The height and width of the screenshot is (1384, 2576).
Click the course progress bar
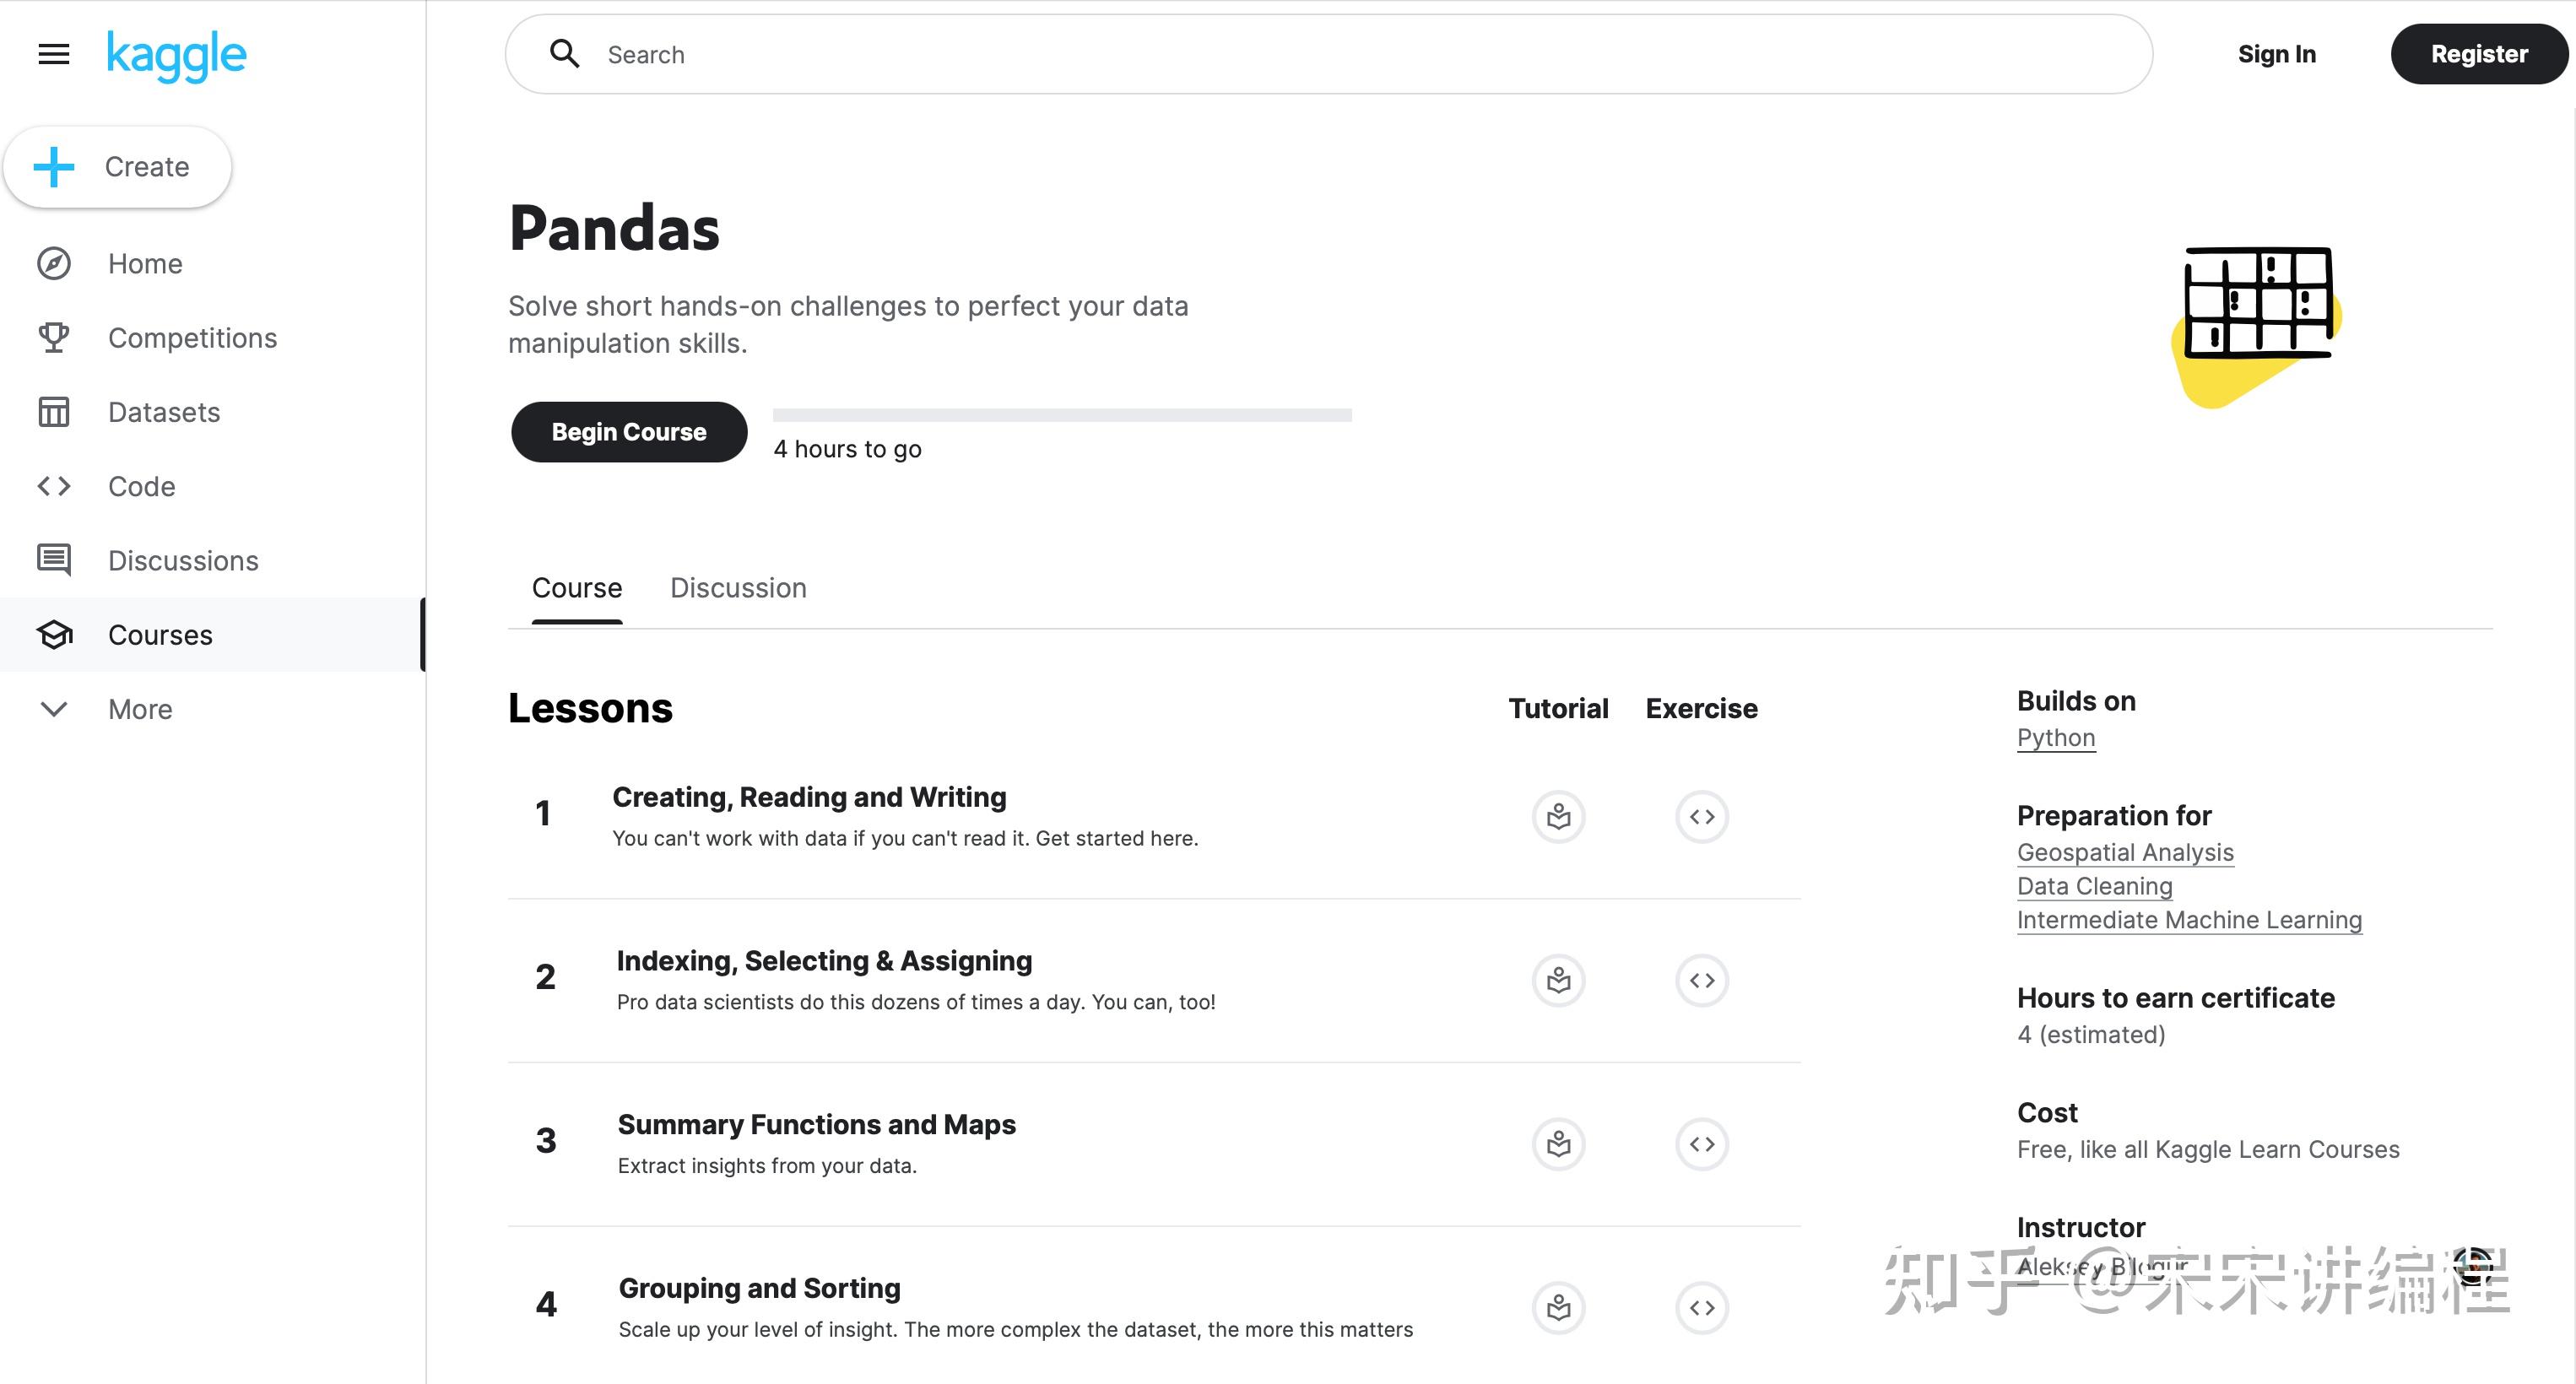click(x=1062, y=415)
